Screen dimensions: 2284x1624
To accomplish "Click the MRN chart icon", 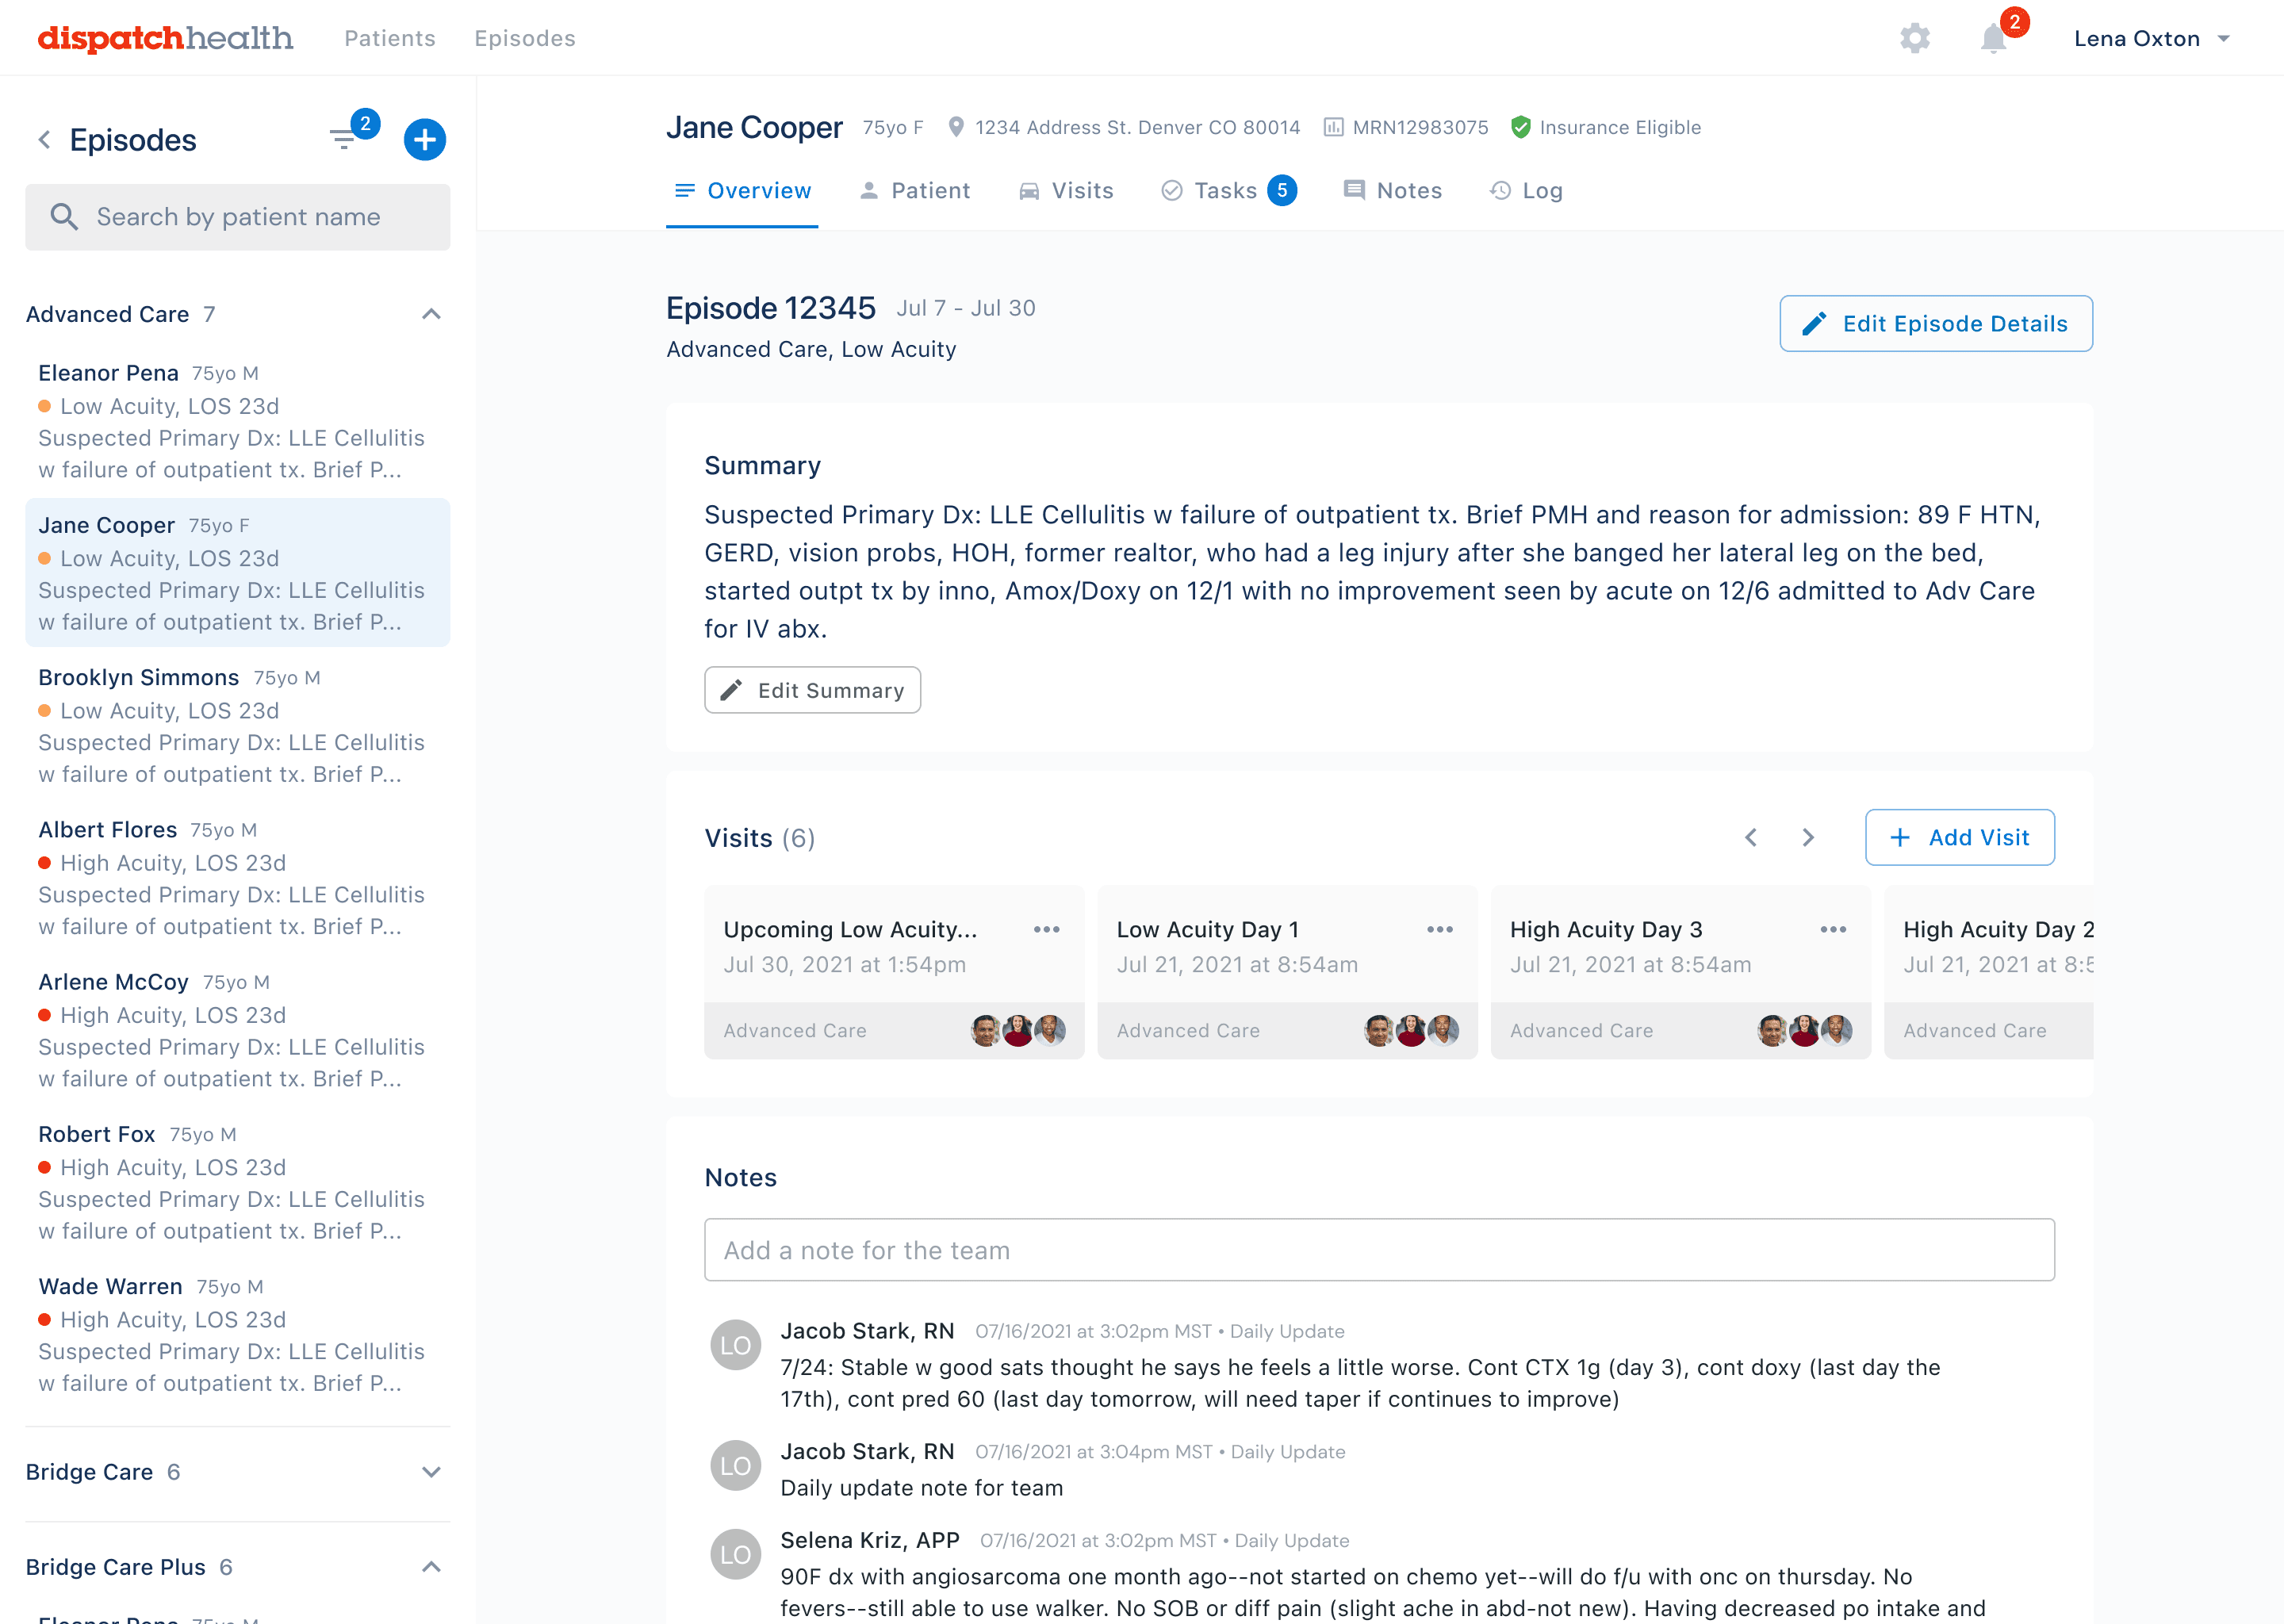I will (x=1333, y=127).
